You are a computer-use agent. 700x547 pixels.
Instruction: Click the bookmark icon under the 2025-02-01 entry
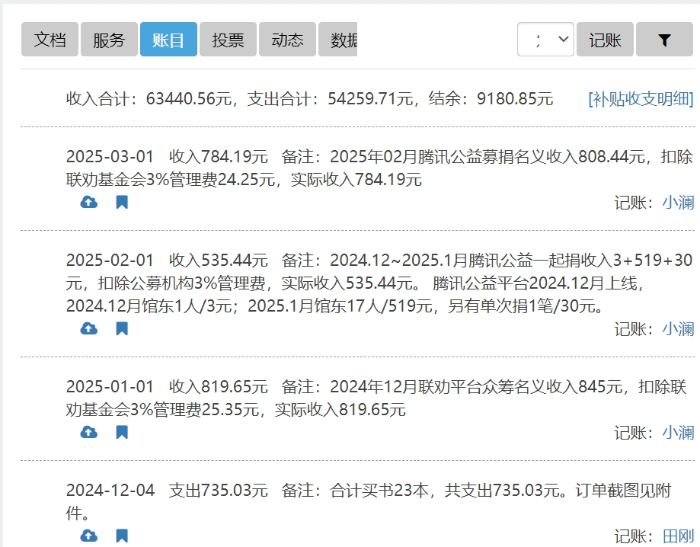(122, 328)
